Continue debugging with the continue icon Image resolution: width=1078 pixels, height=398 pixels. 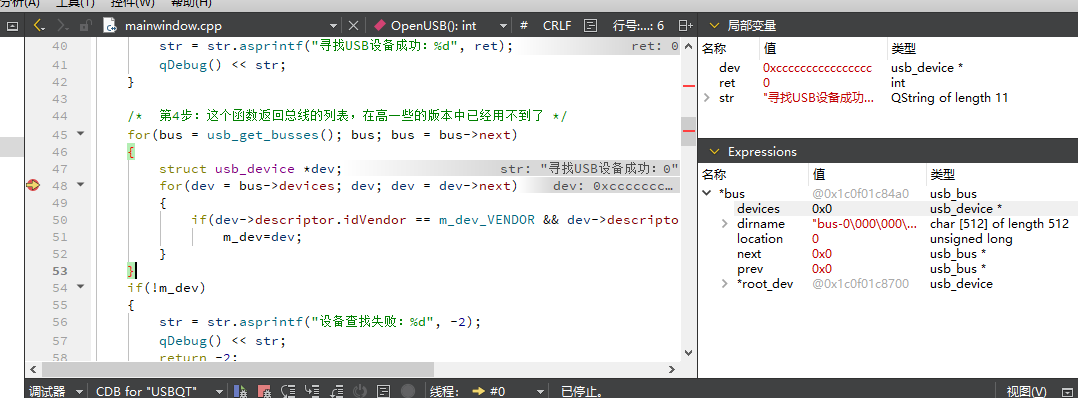[241, 391]
